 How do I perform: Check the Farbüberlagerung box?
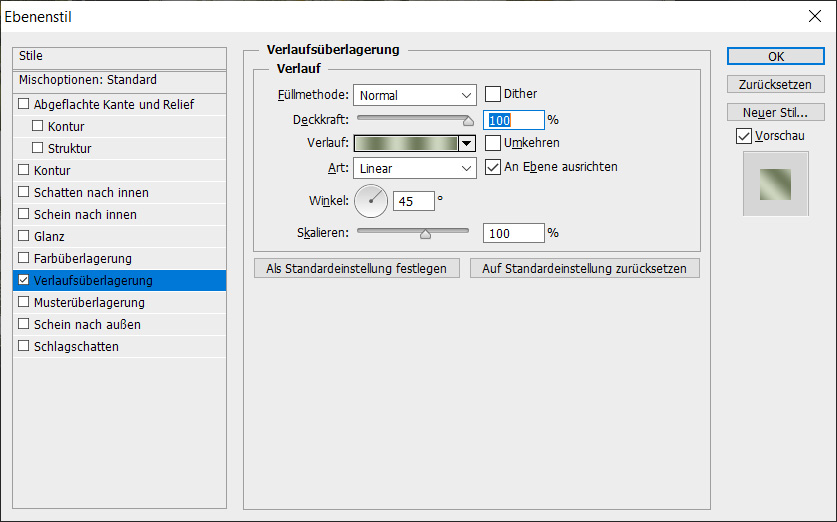pyautogui.click(x=23, y=258)
